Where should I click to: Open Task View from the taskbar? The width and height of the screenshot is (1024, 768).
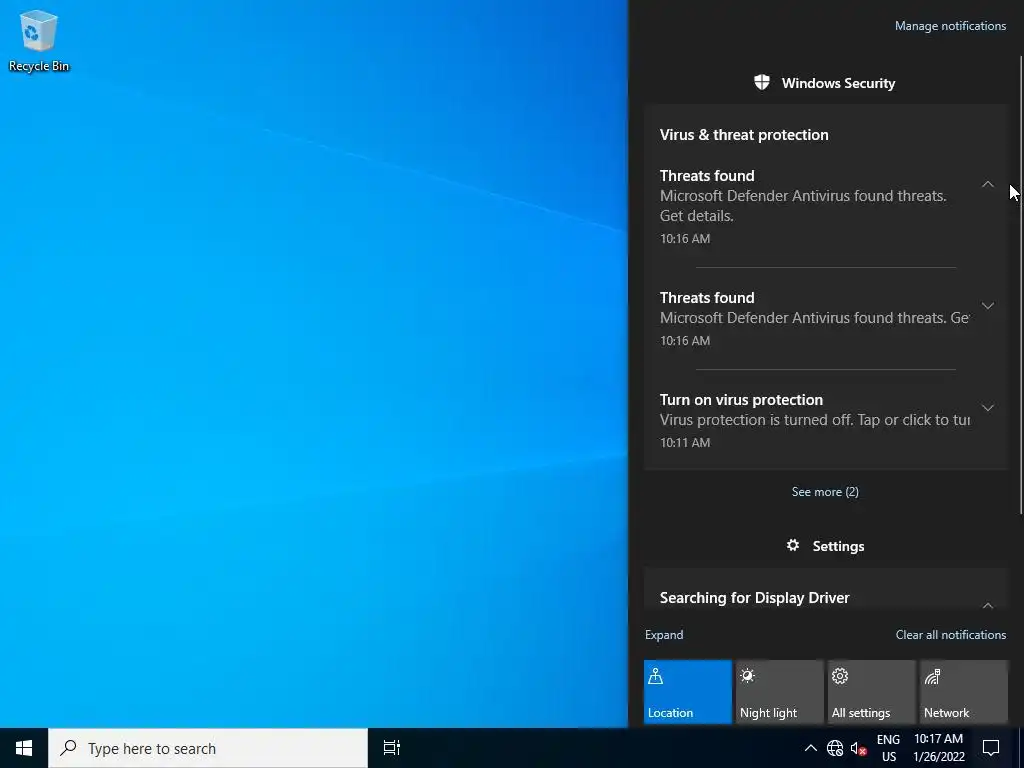(x=391, y=748)
